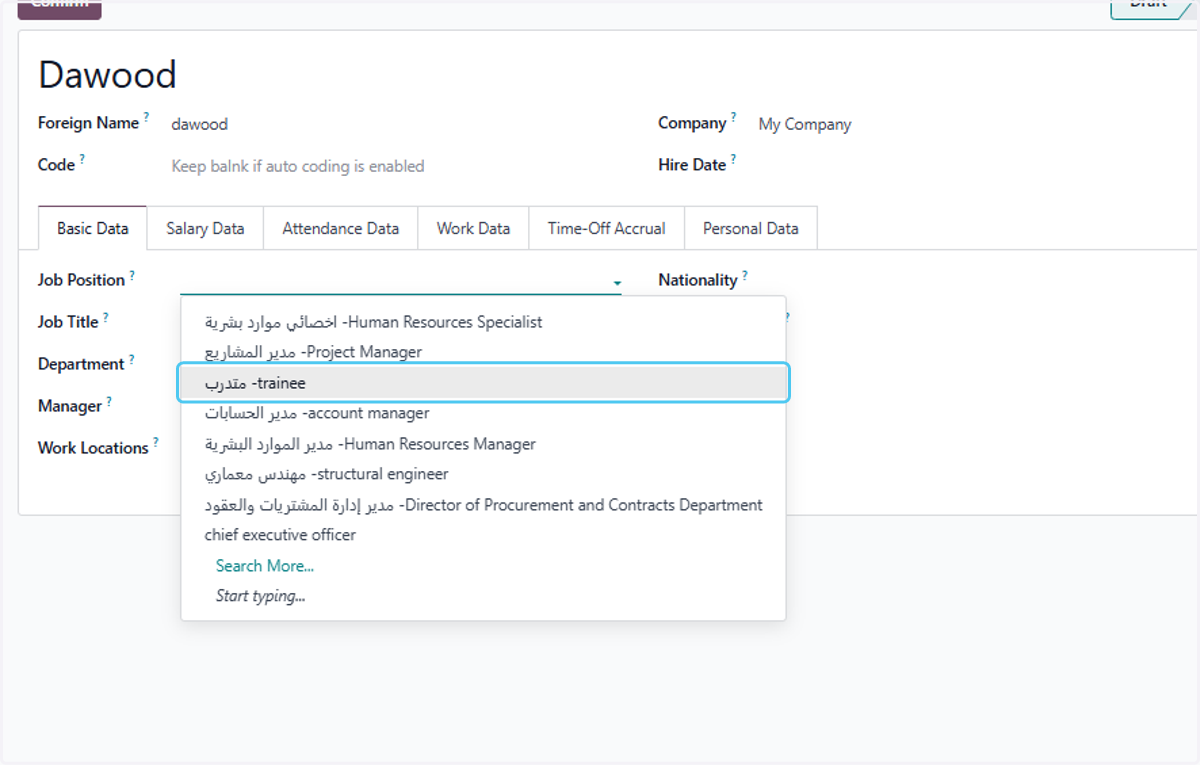Screen dimensions: 1200x765
Task: Click the help icon beside Work Locations
Action: (156, 442)
